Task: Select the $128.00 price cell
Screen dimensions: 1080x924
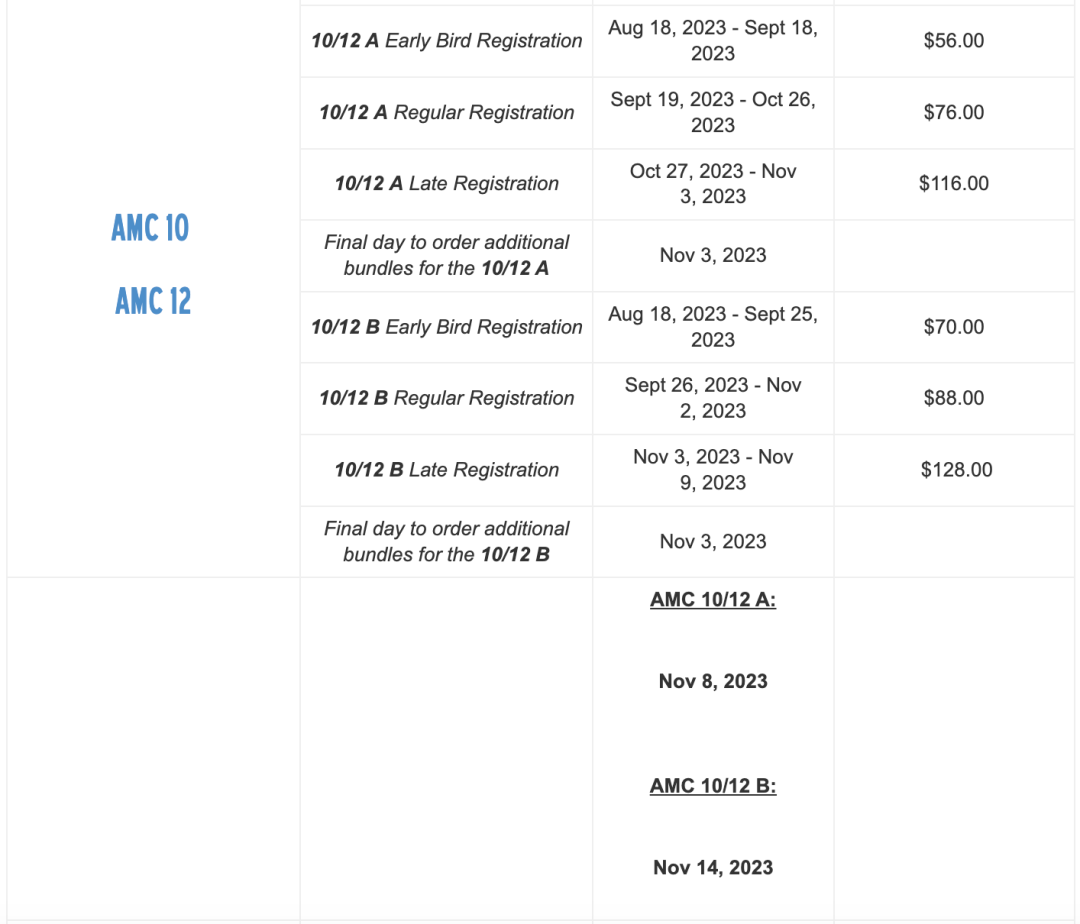Action: click(x=956, y=470)
